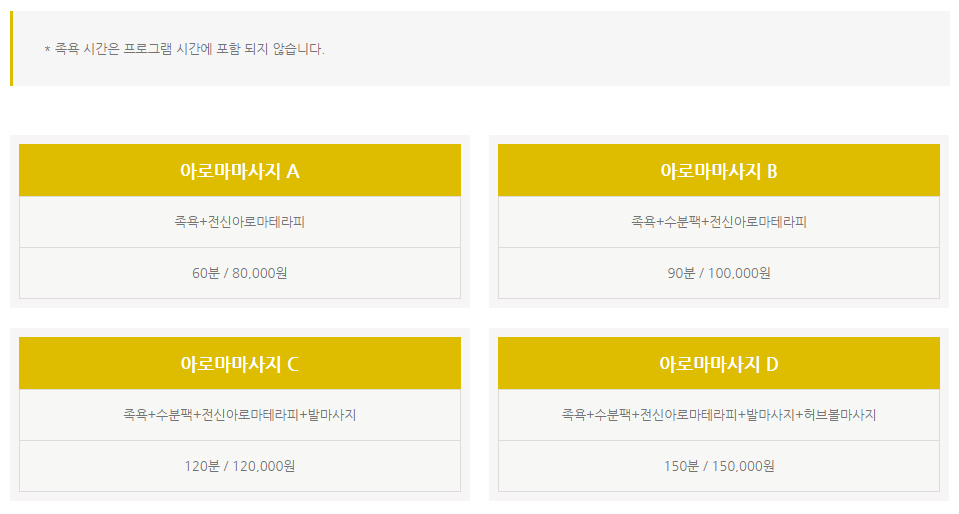Click the 아로마마사지 D header

[719, 363]
